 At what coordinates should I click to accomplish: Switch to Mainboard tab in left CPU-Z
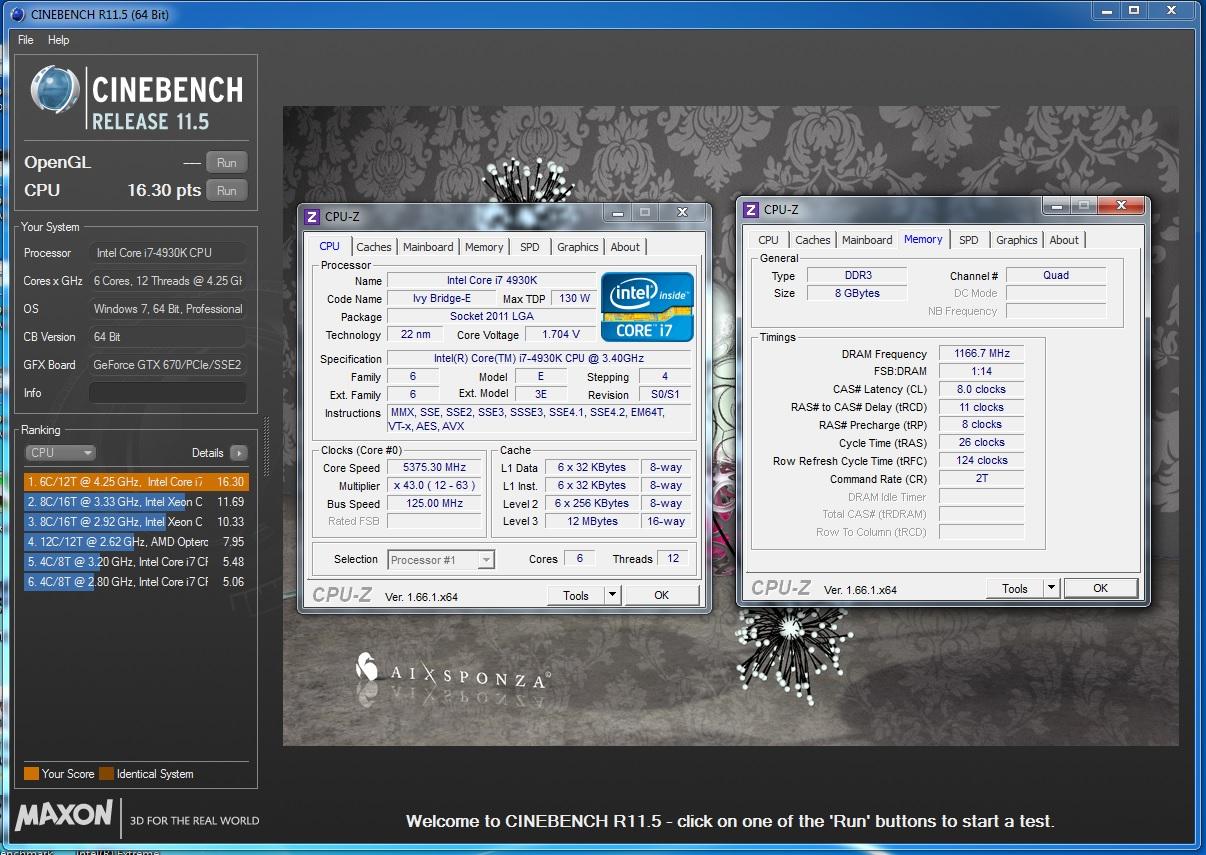coord(428,247)
